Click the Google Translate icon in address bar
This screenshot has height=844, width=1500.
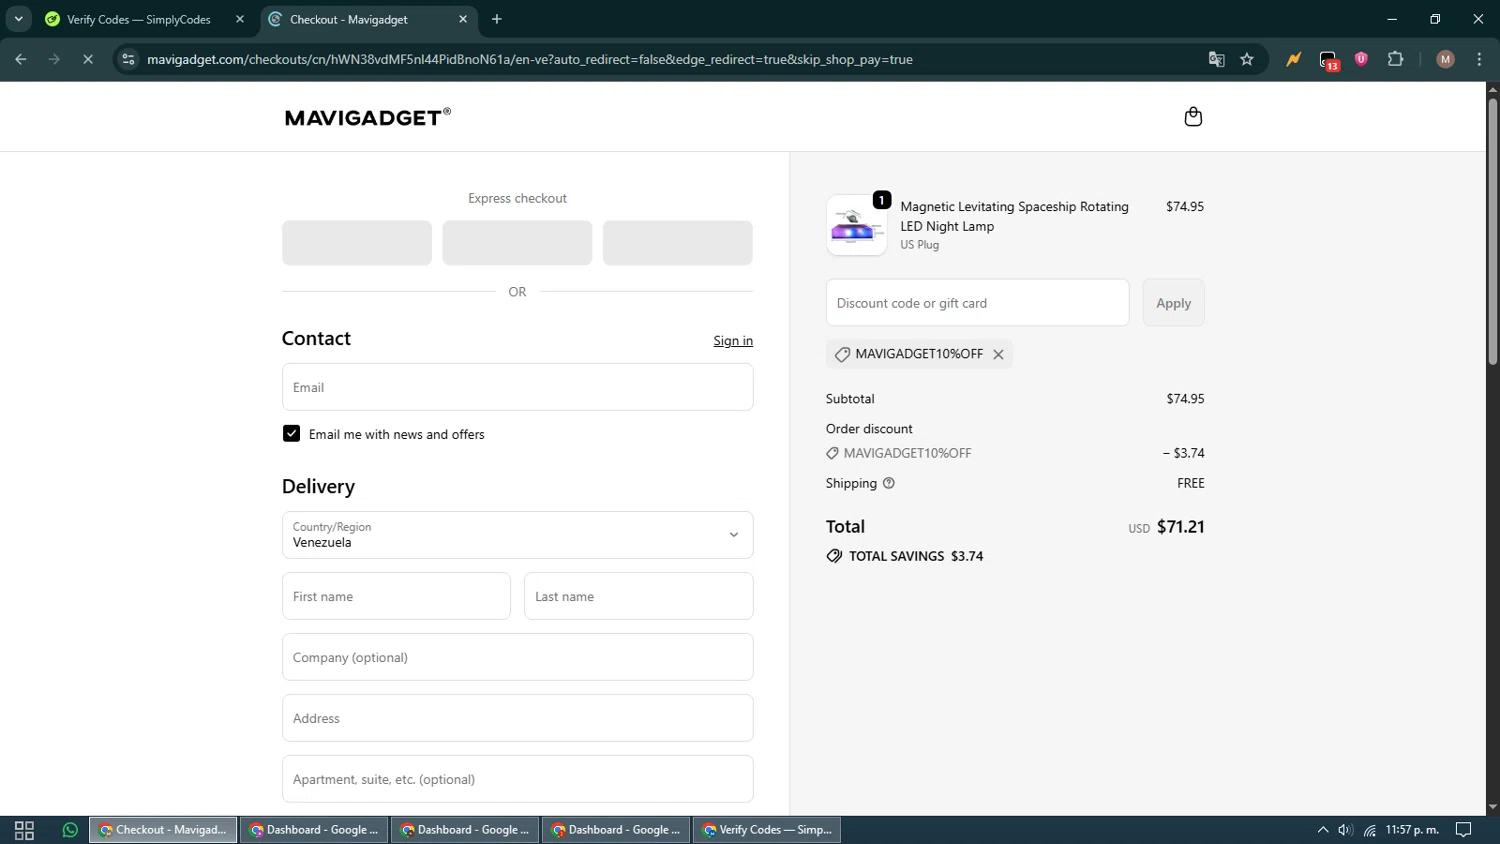tap(1216, 59)
